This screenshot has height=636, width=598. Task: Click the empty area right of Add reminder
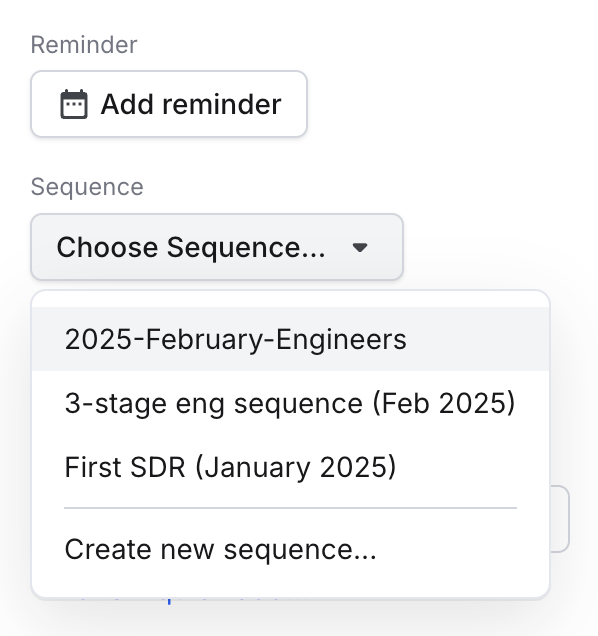(446, 104)
